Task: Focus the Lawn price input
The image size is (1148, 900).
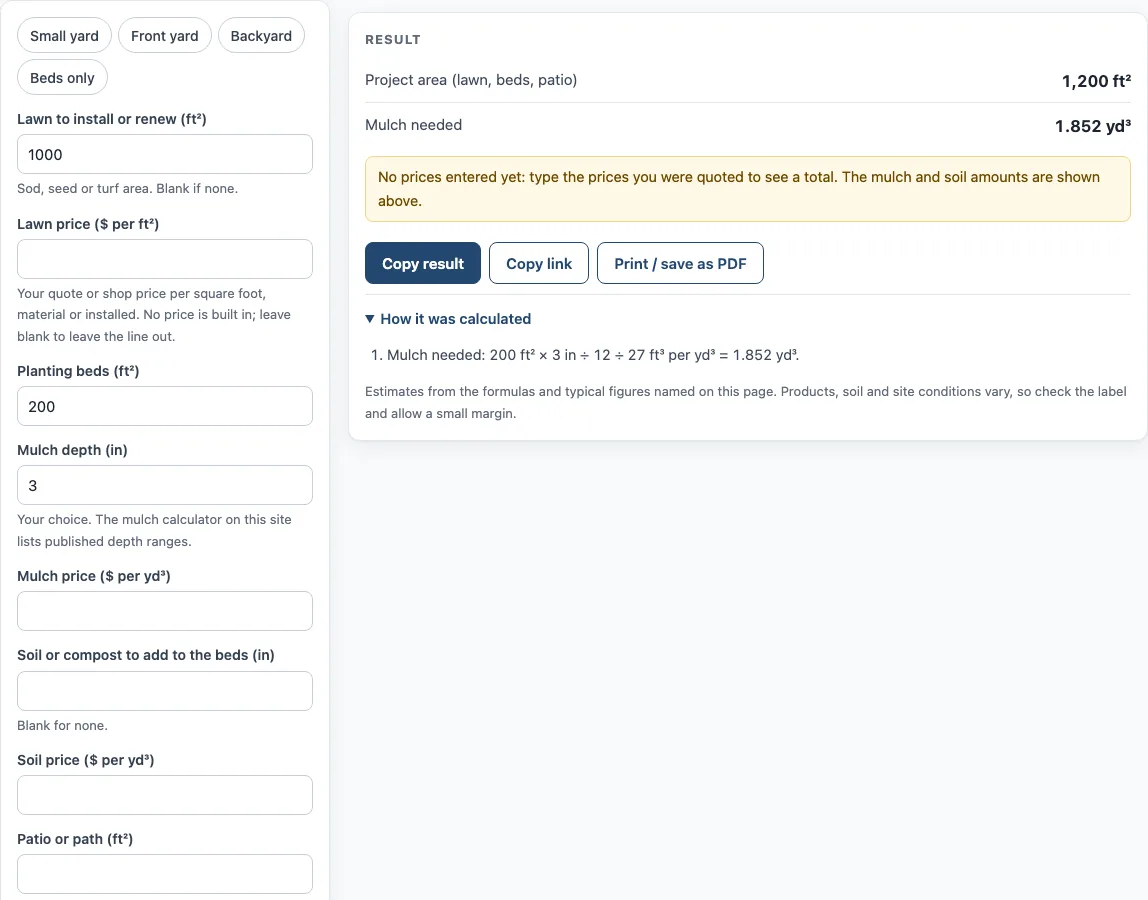Action: coord(165,259)
